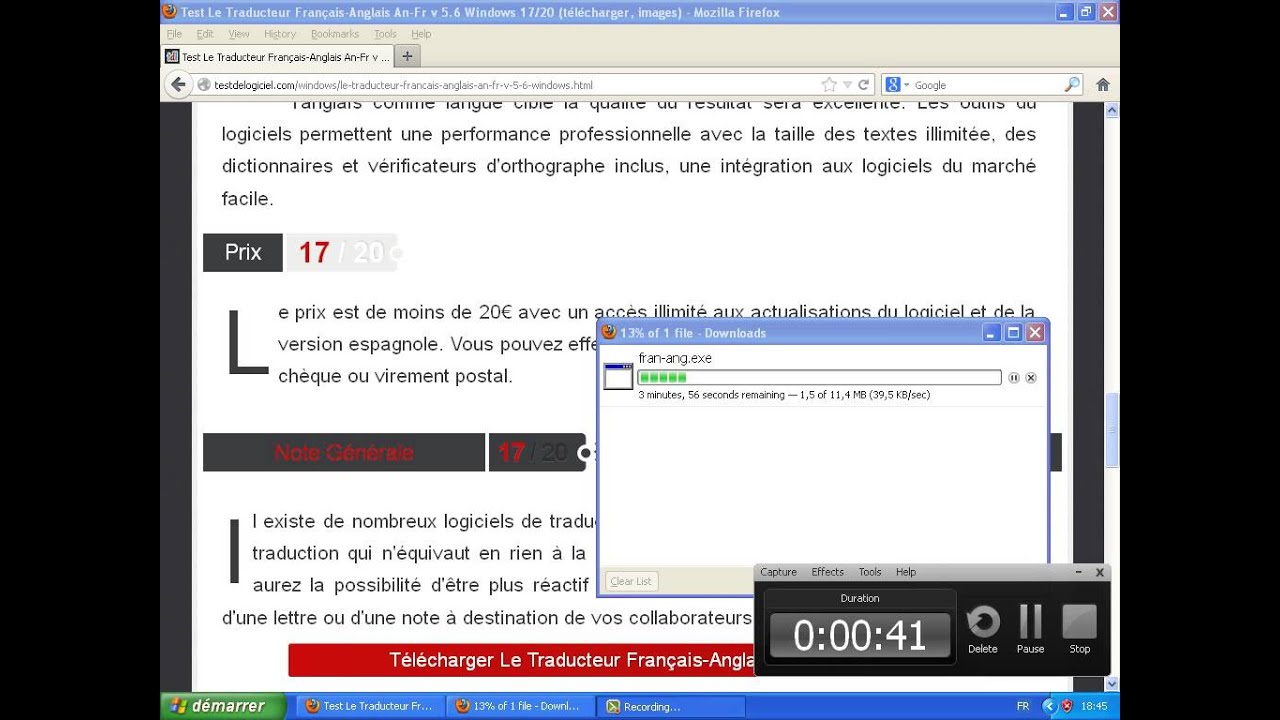
Task: Open Firefox Tools menu
Action: pyautogui.click(x=385, y=34)
